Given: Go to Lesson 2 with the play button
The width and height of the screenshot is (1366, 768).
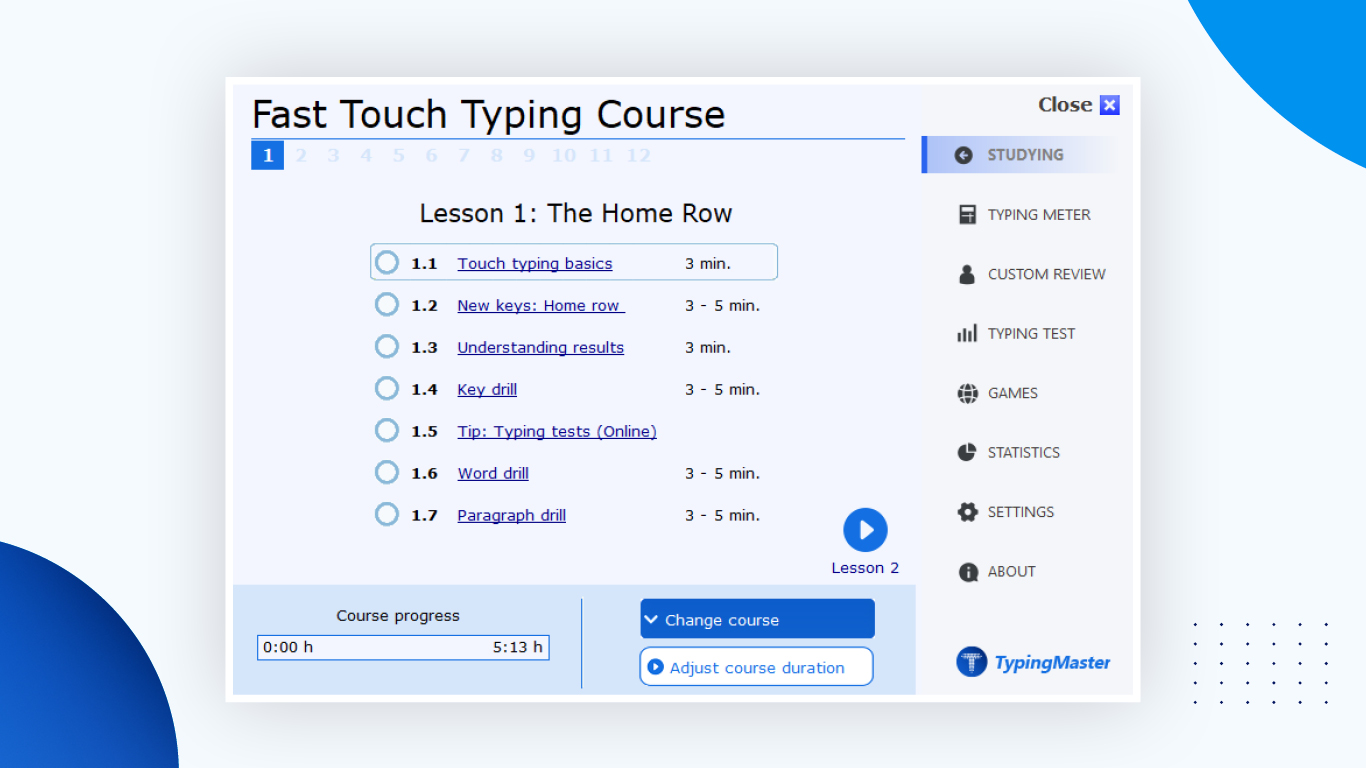Looking at the screenshot, I should tap(865, 530).
